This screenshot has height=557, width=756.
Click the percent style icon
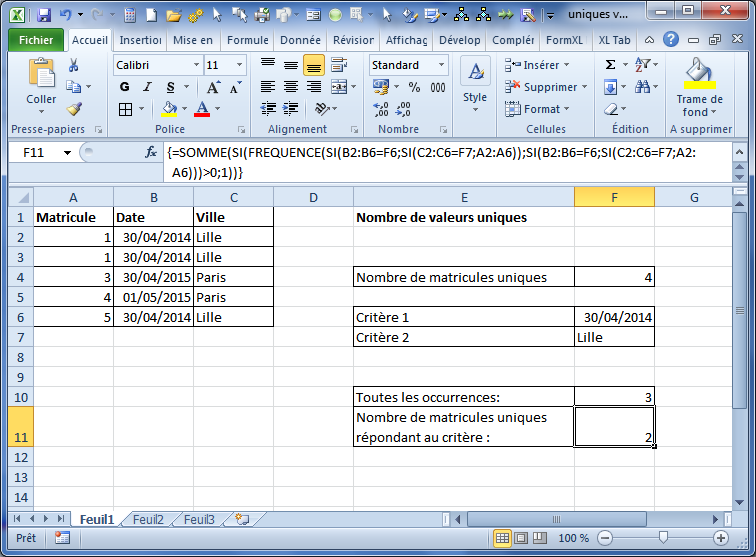[414, 87]
